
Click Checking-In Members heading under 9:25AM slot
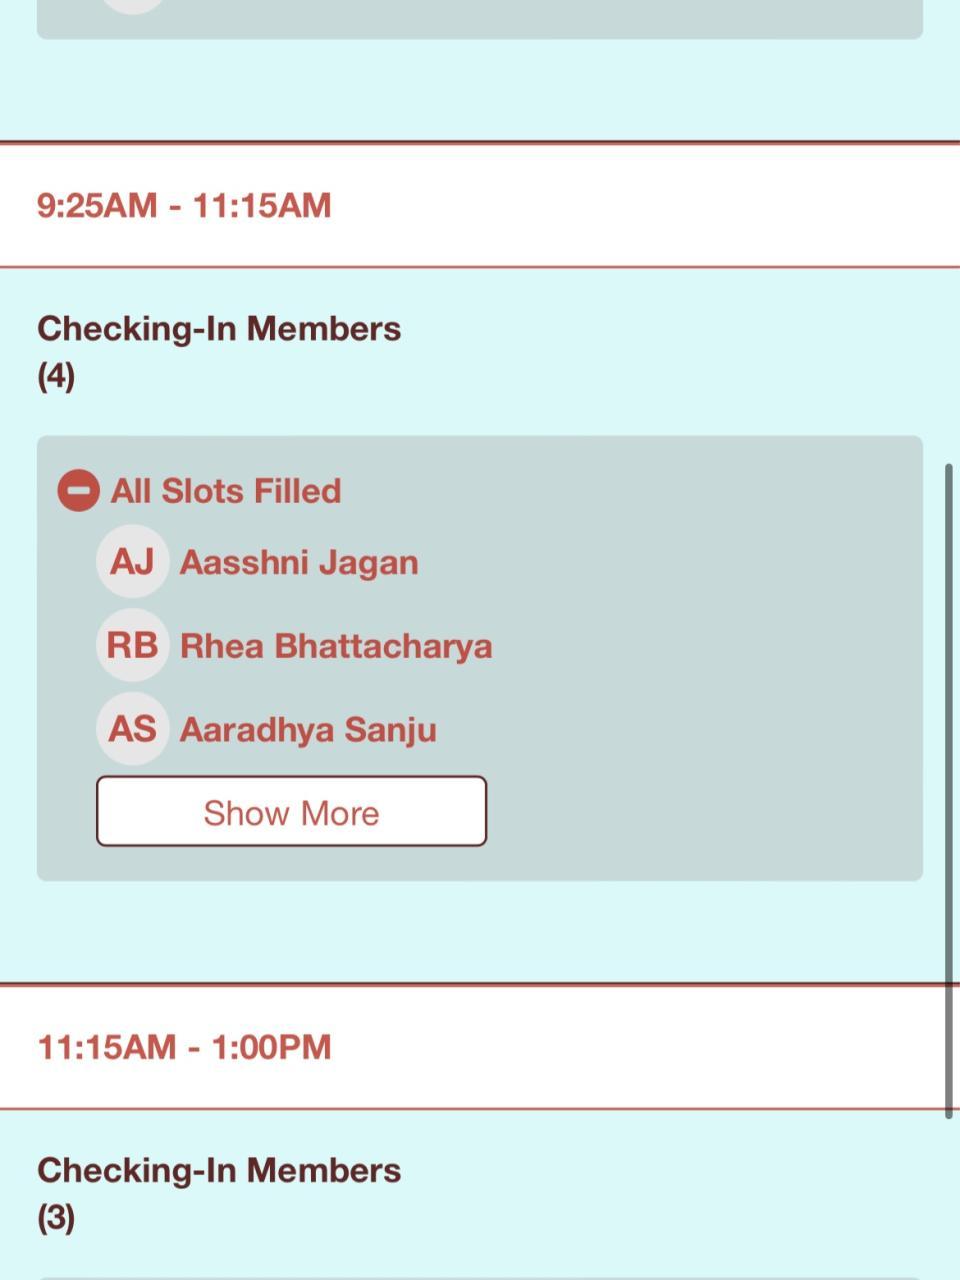click(x=219, y=329)
